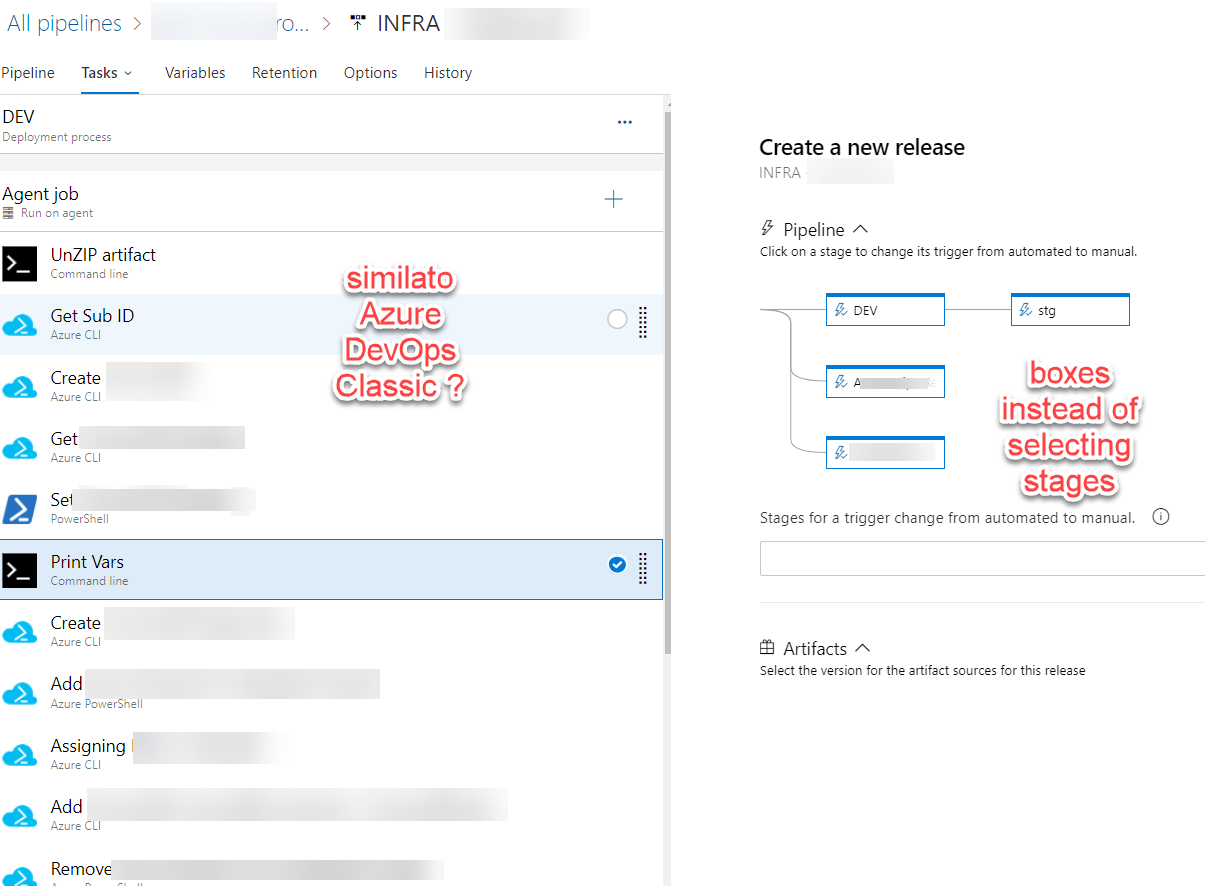Switch to the Retention tab
The height and width of the screenshot is (886, 1205).
tap(284, 73)
